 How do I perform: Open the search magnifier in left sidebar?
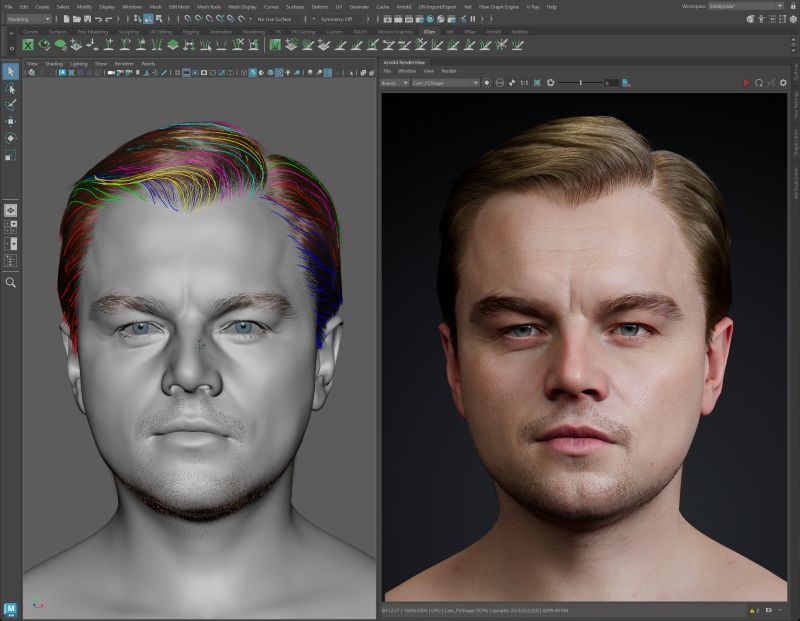10,282
